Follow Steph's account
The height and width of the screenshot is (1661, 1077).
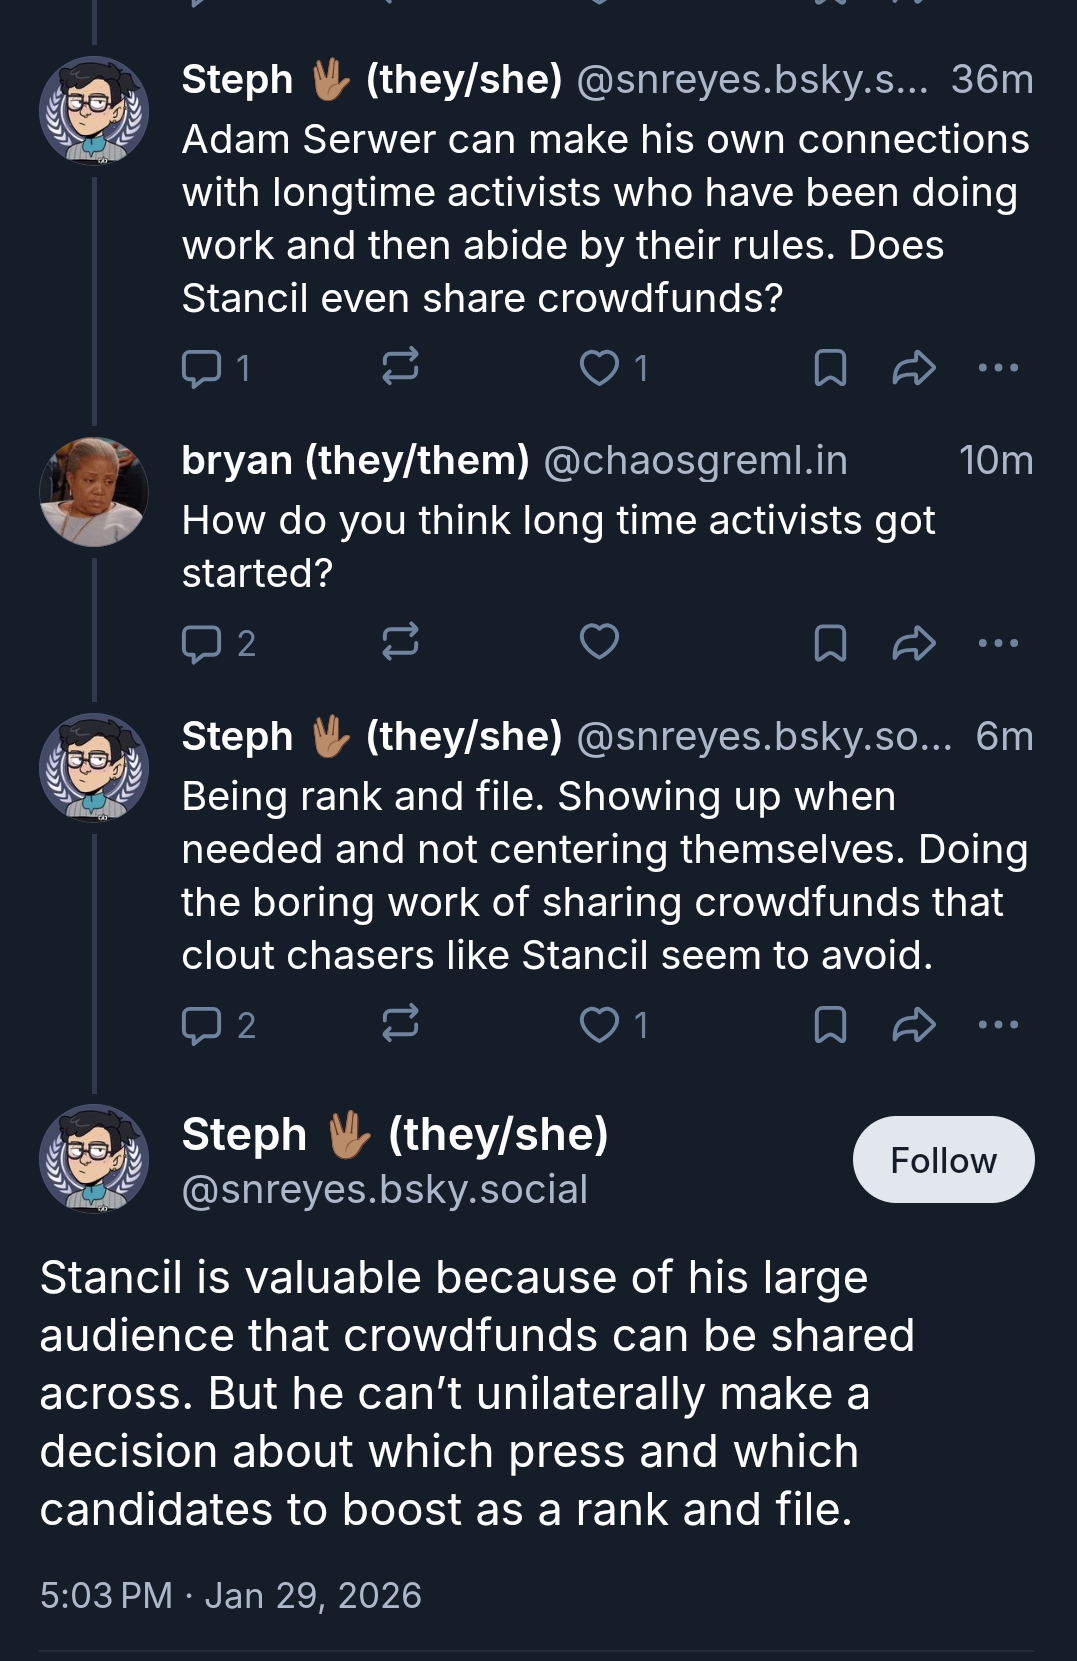tap(943, 1160)
